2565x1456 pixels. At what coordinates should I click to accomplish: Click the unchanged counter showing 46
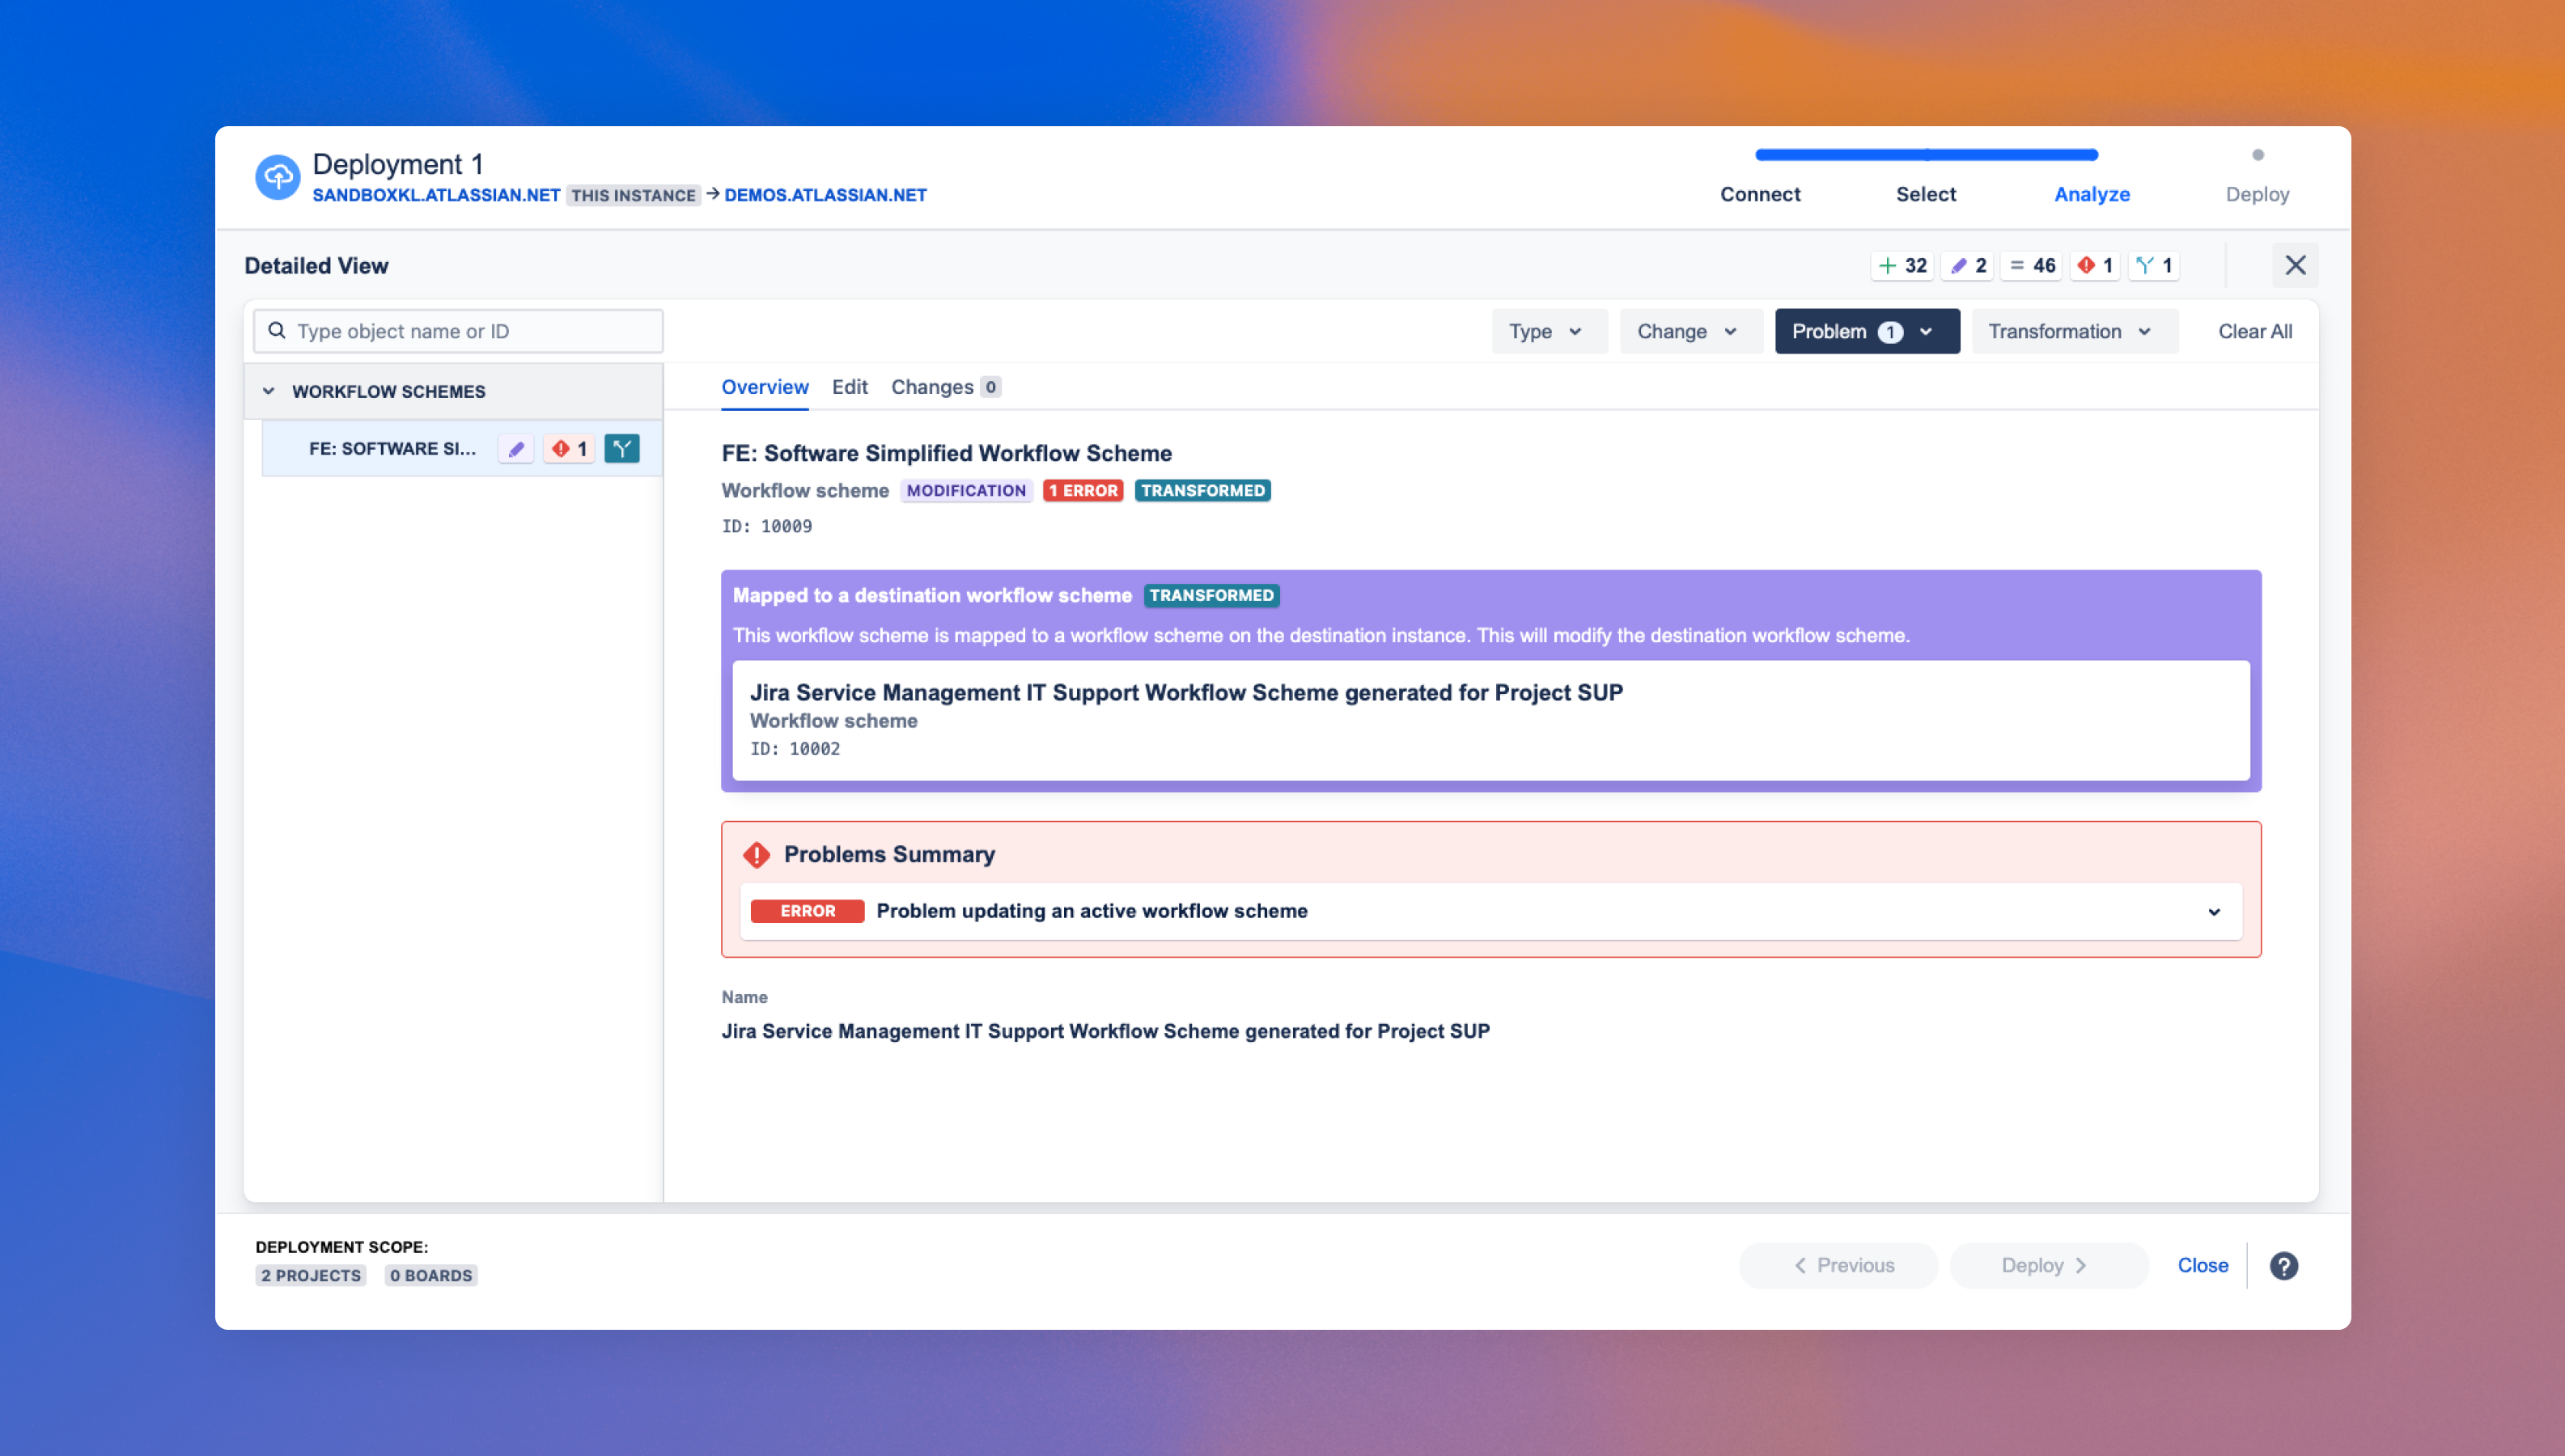[x=2032, y=265]
